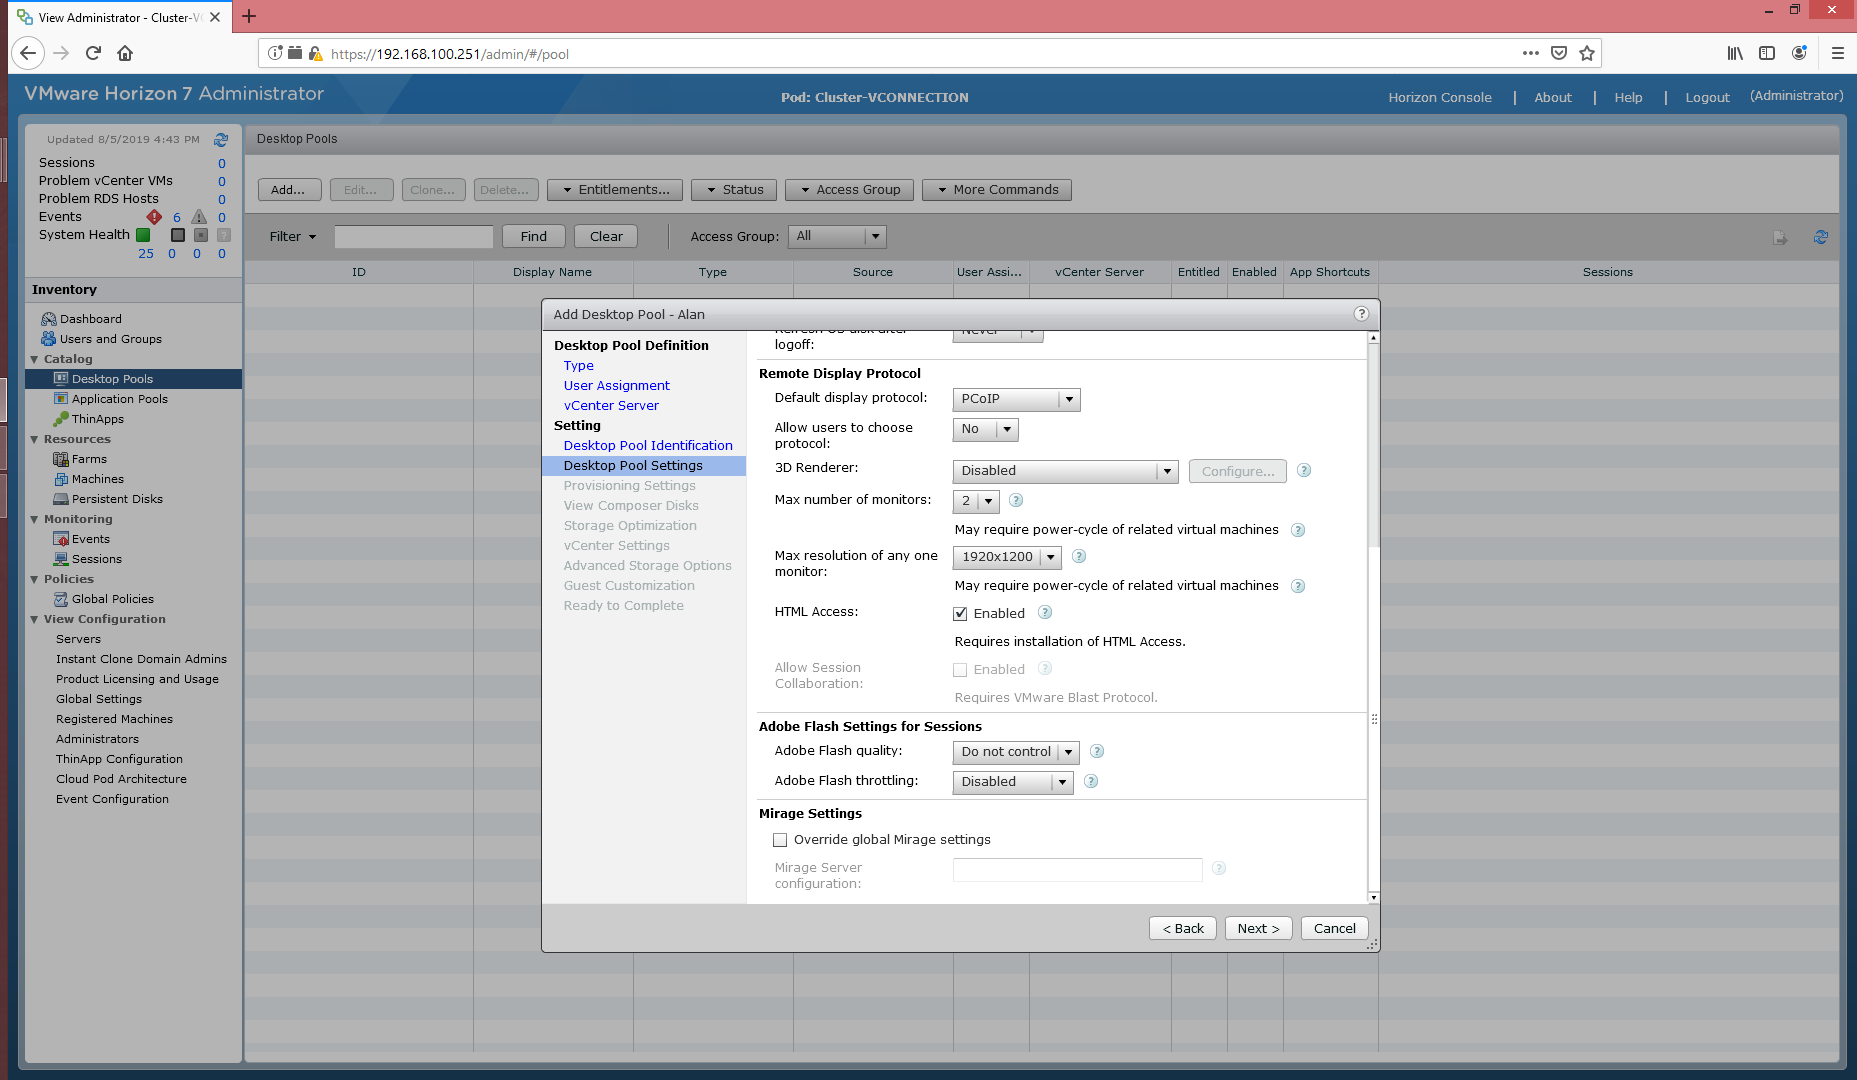Open the Adobe Flash throttling dropdown
The height and width of the screenshot is (1080, 1857).
pos(1012,783)
